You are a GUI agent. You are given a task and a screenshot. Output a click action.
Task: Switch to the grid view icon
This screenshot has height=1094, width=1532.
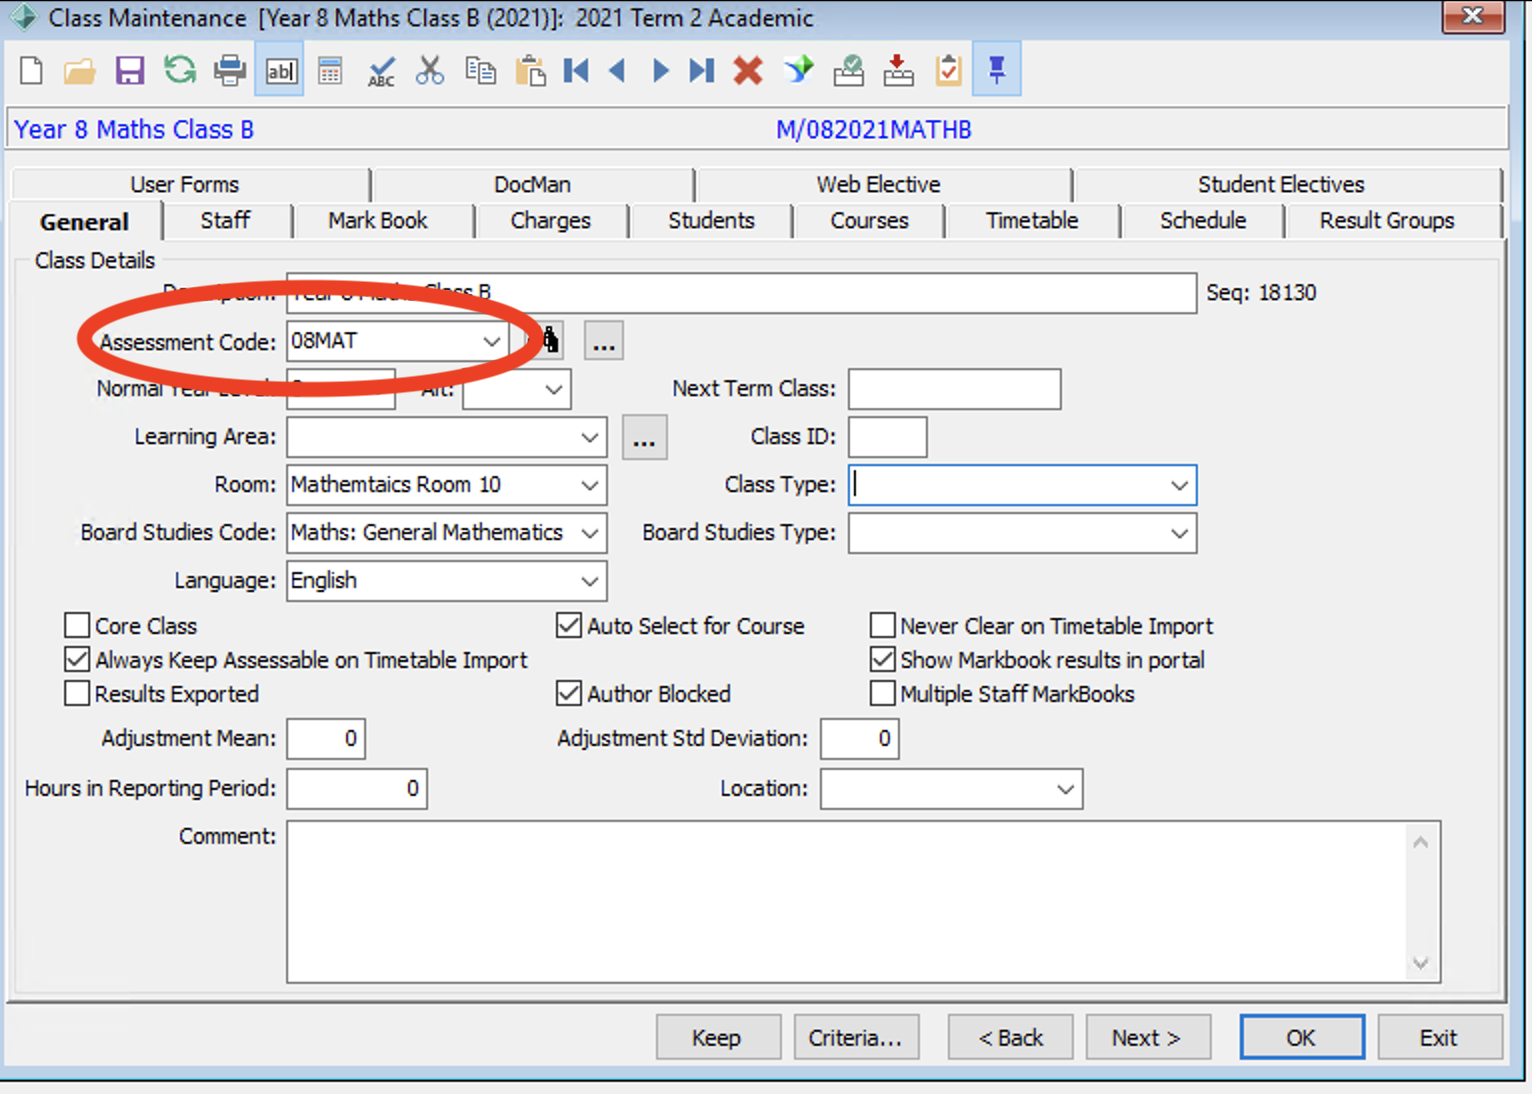click(330, 70)
